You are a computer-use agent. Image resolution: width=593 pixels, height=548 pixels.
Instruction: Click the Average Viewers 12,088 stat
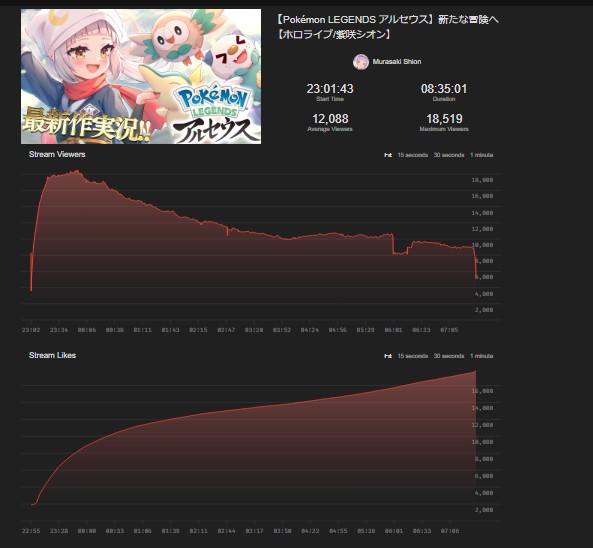coord(330,122)
